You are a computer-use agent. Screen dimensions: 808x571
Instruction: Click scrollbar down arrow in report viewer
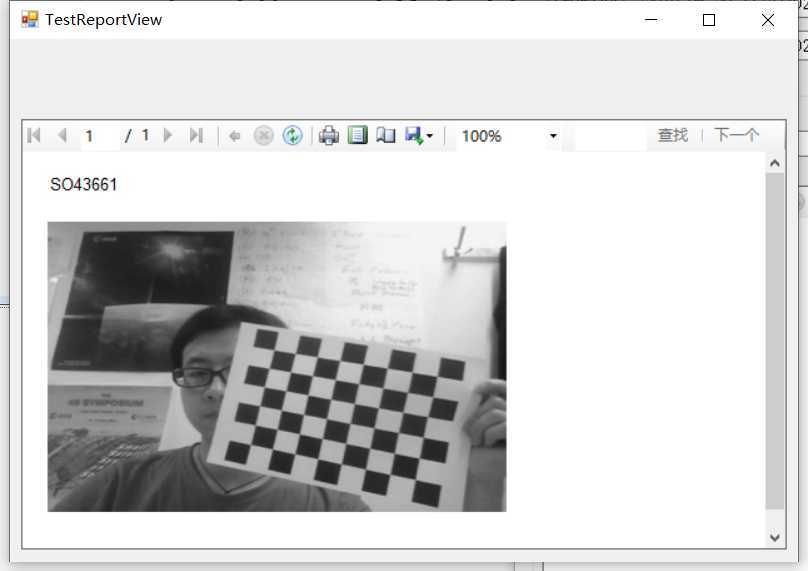tap(775, 538)
